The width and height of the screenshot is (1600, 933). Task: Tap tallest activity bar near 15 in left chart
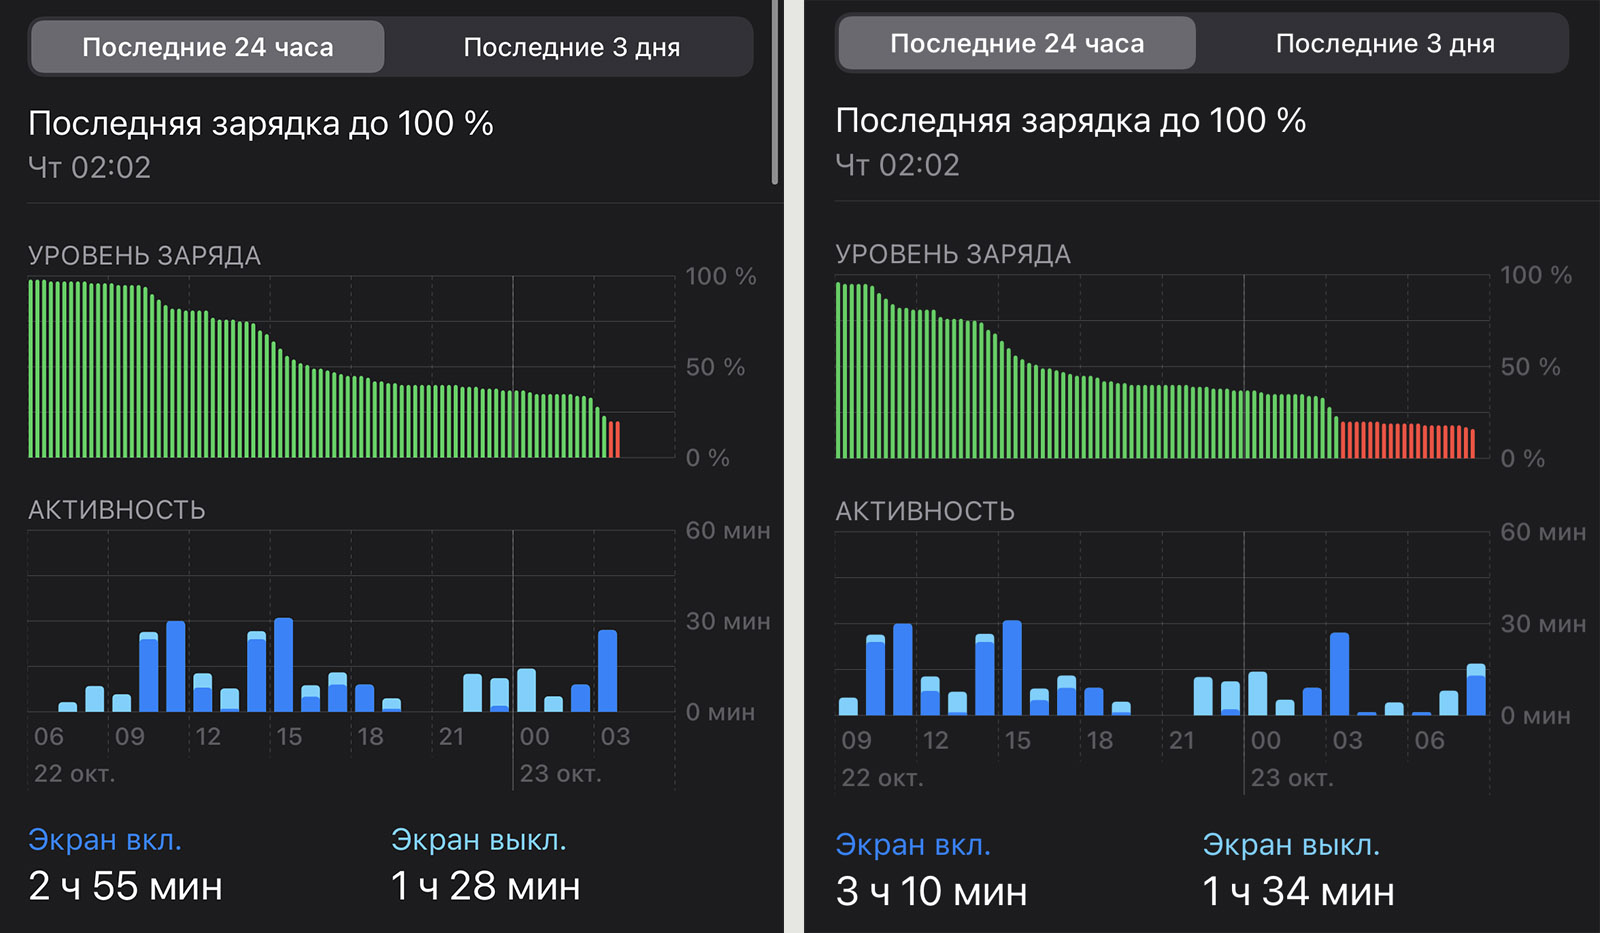[x=283, y=665]
